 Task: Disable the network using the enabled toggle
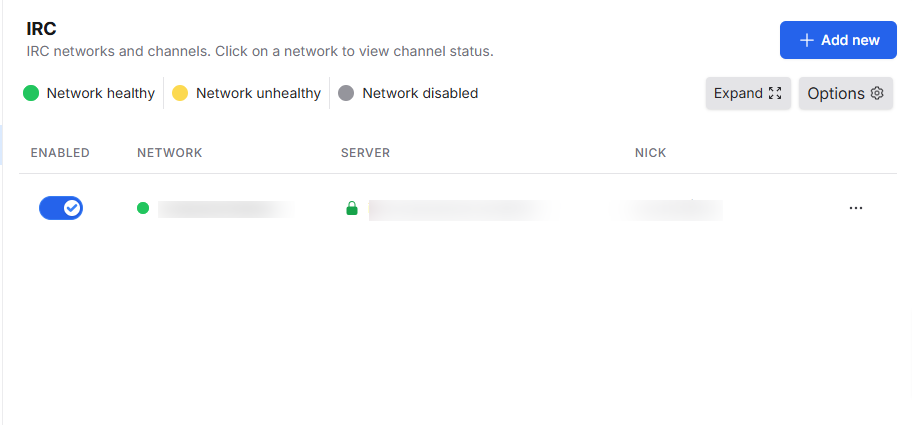(x=61, y=208)
